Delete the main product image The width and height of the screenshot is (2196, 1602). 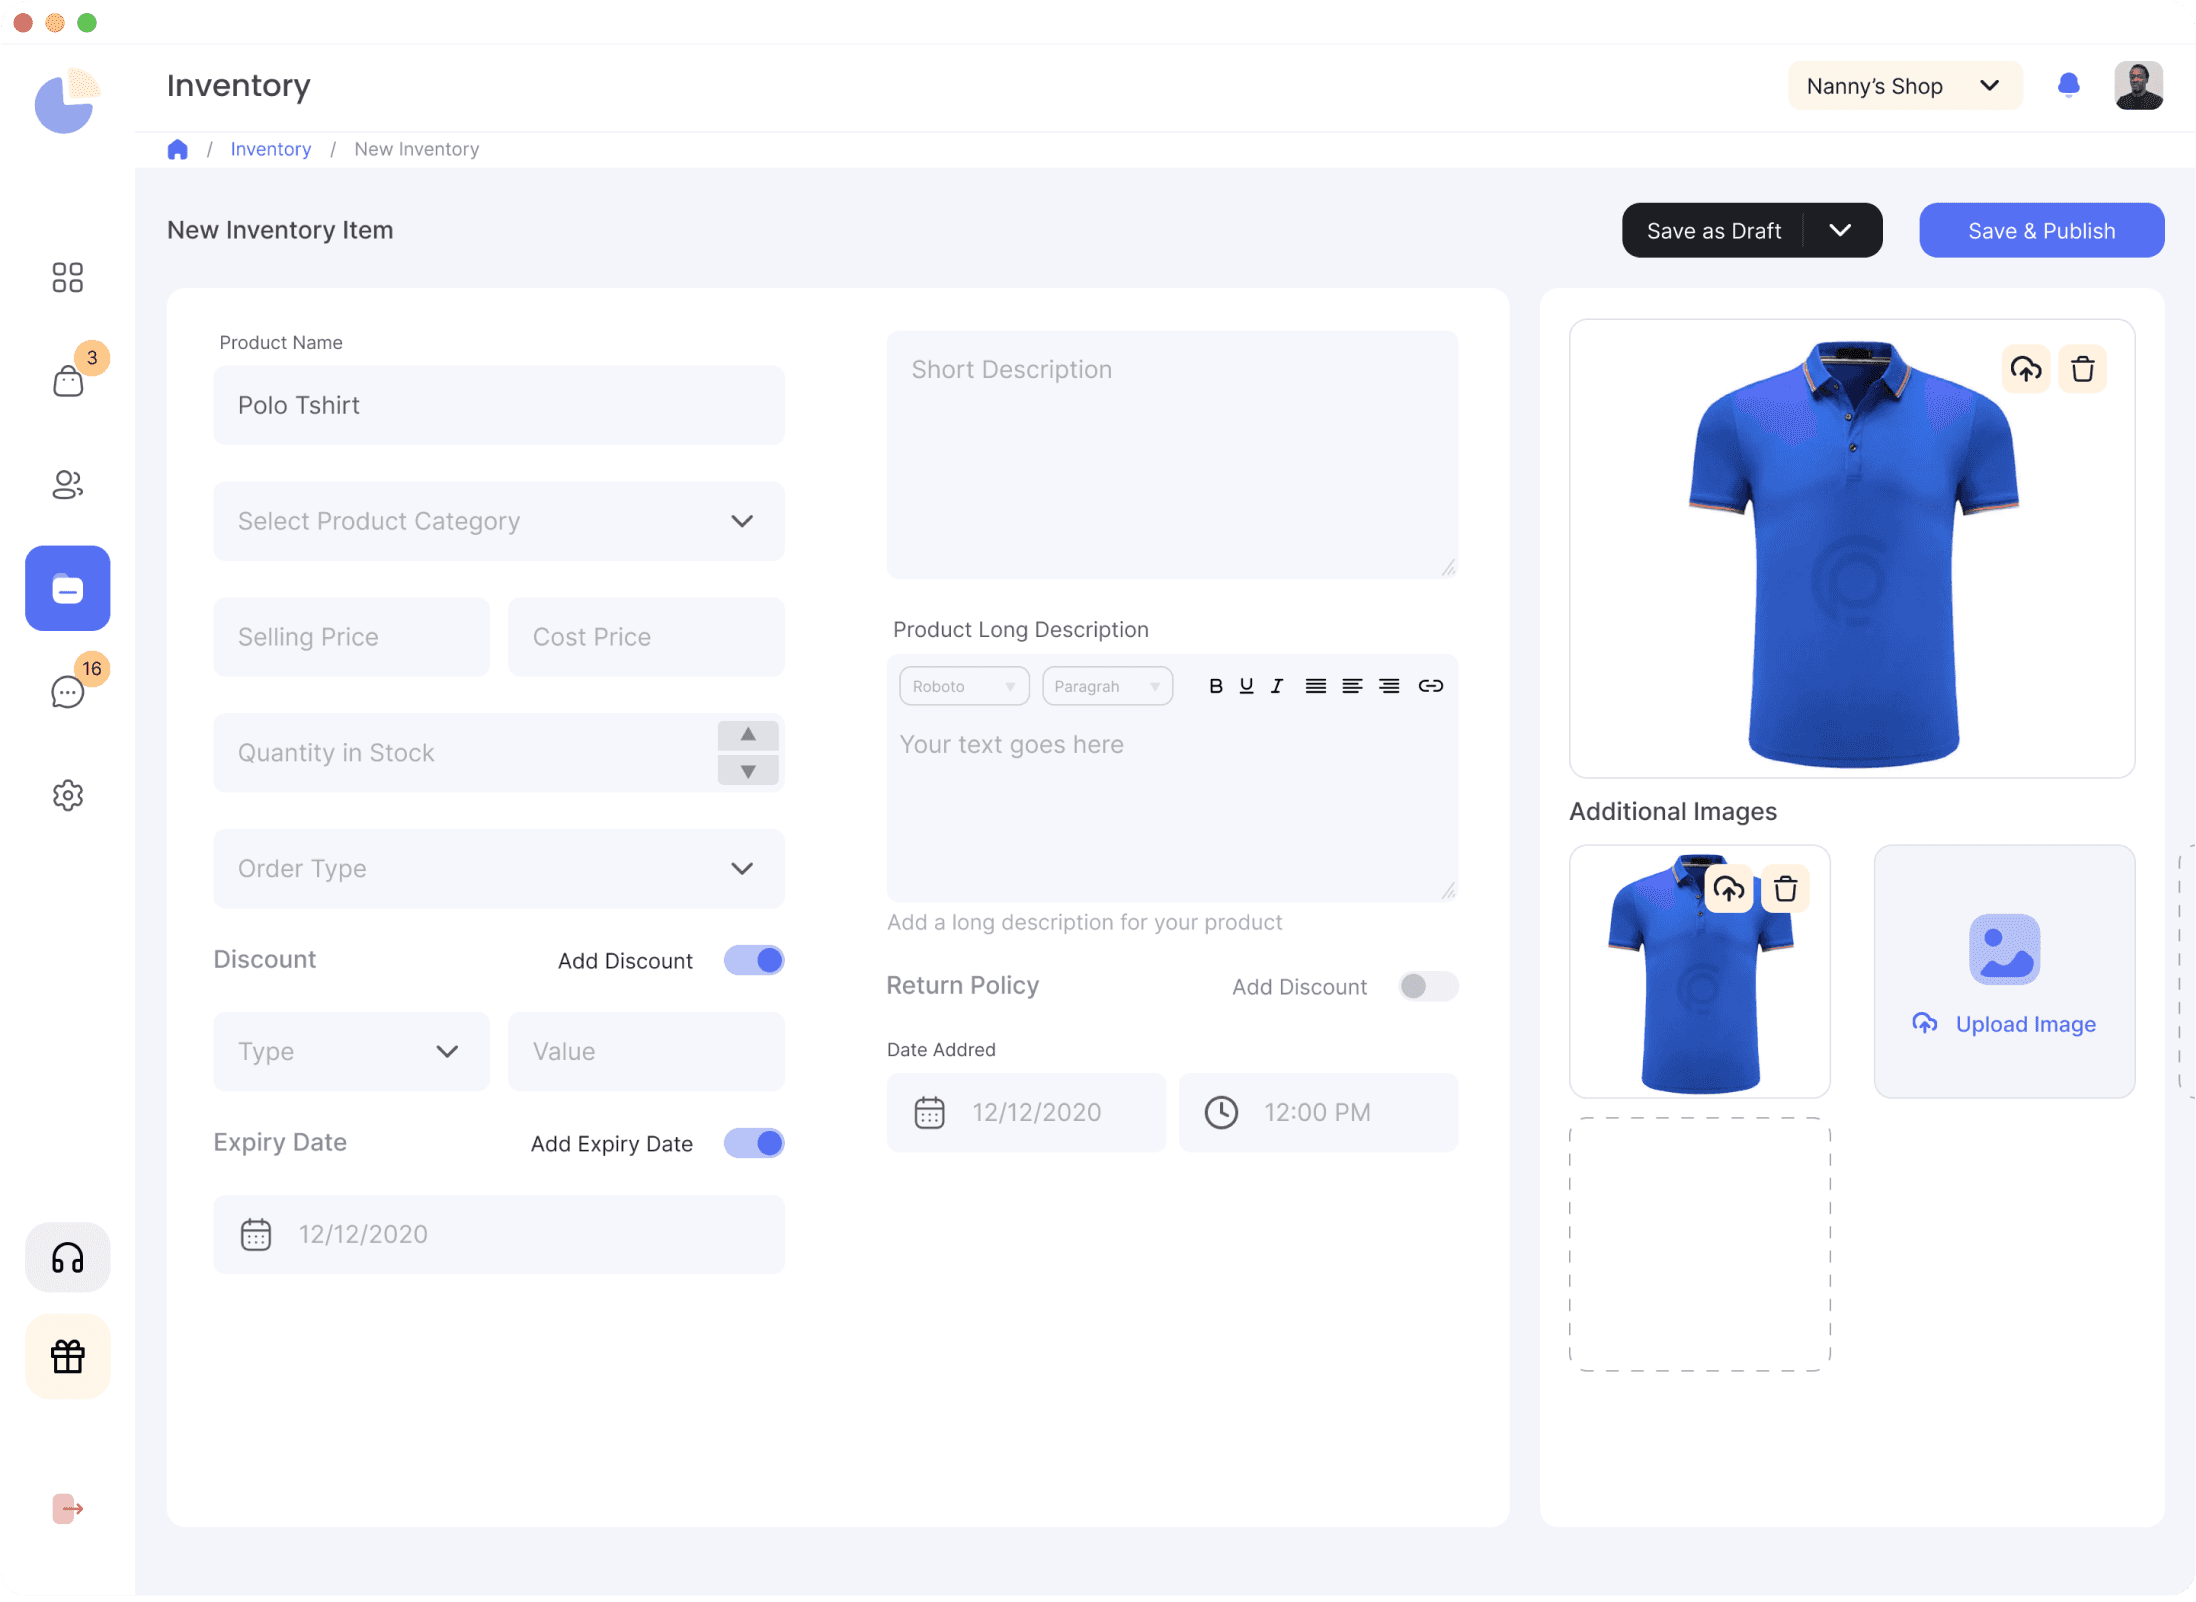(2082, 369)
